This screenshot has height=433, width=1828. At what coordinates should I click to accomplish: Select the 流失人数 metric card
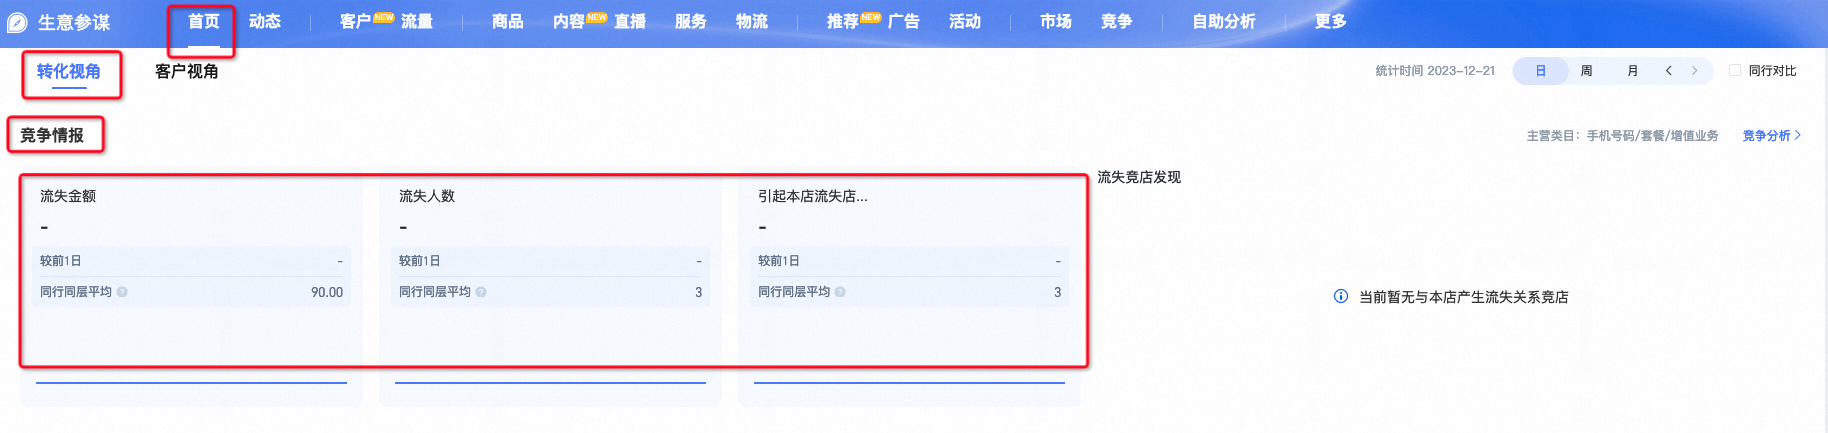coord(550,290)
